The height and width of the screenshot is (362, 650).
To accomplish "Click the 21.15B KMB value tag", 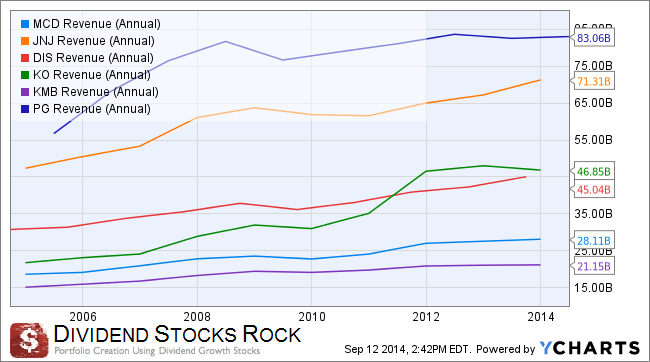I will 593,266.
